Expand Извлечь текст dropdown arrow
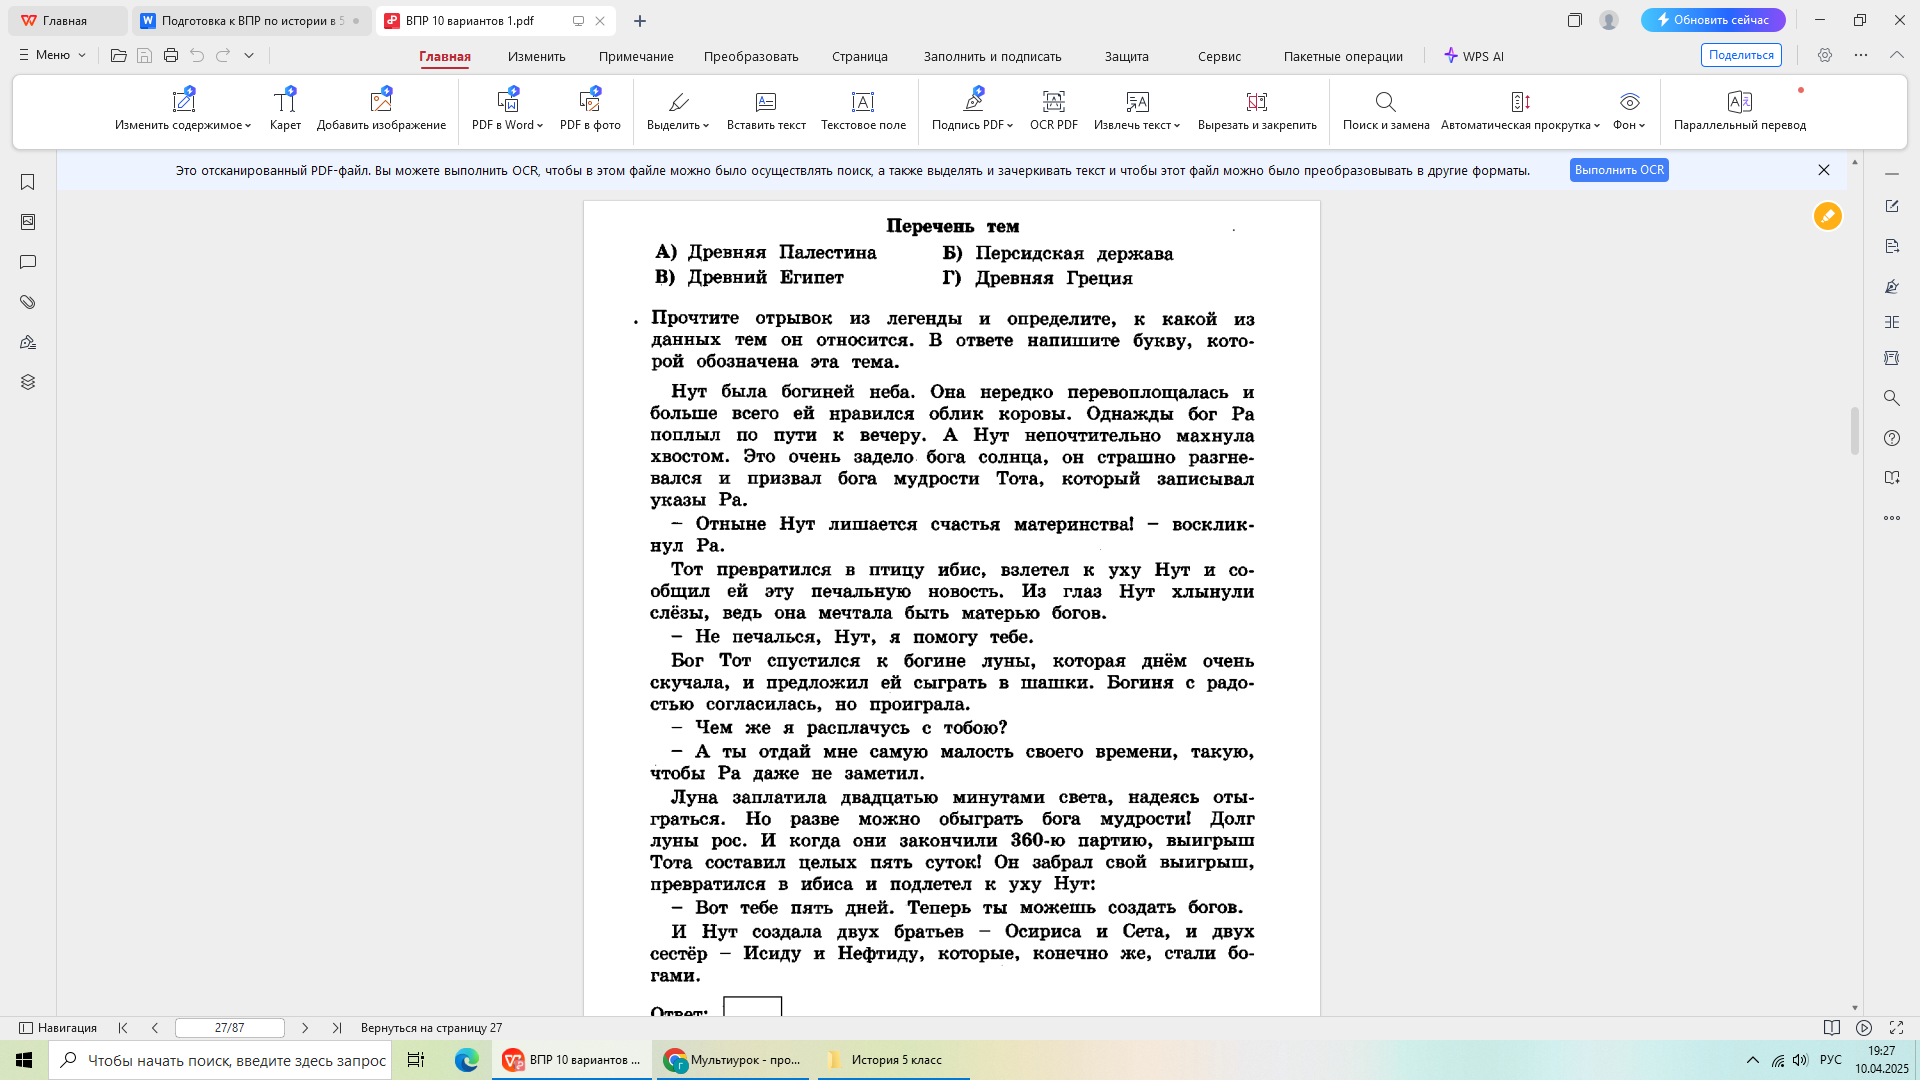The width and height of the screenshot is (1920, 1080). [x=1177, y=126]
